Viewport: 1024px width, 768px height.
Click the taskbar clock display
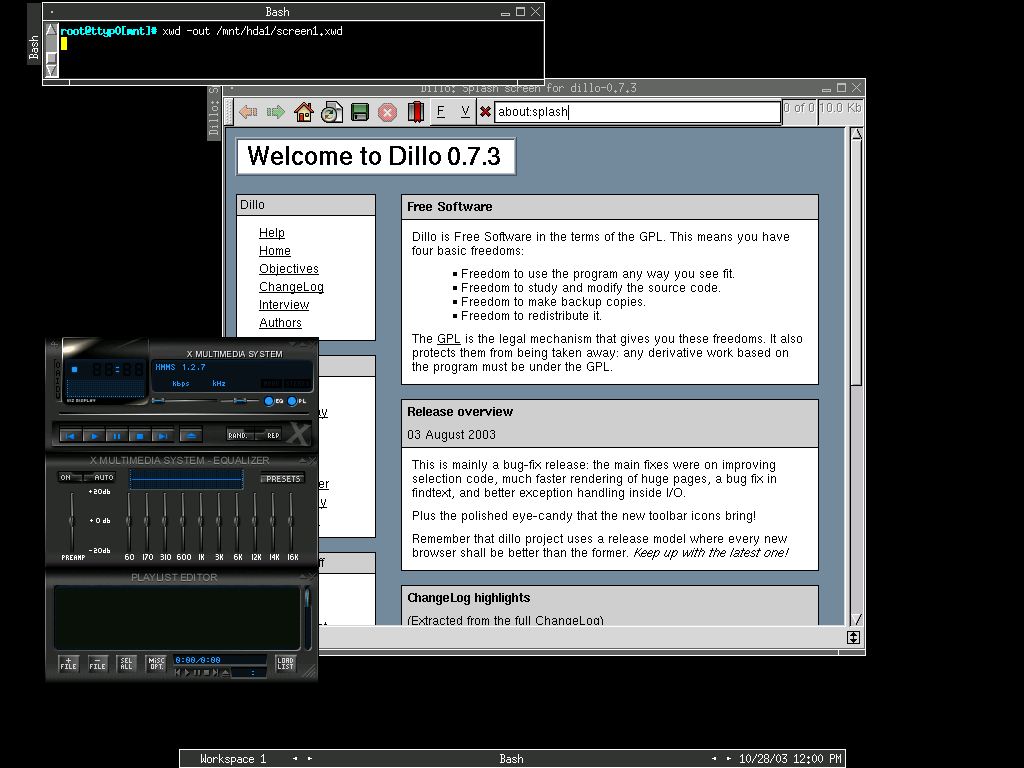coord(790,759)
